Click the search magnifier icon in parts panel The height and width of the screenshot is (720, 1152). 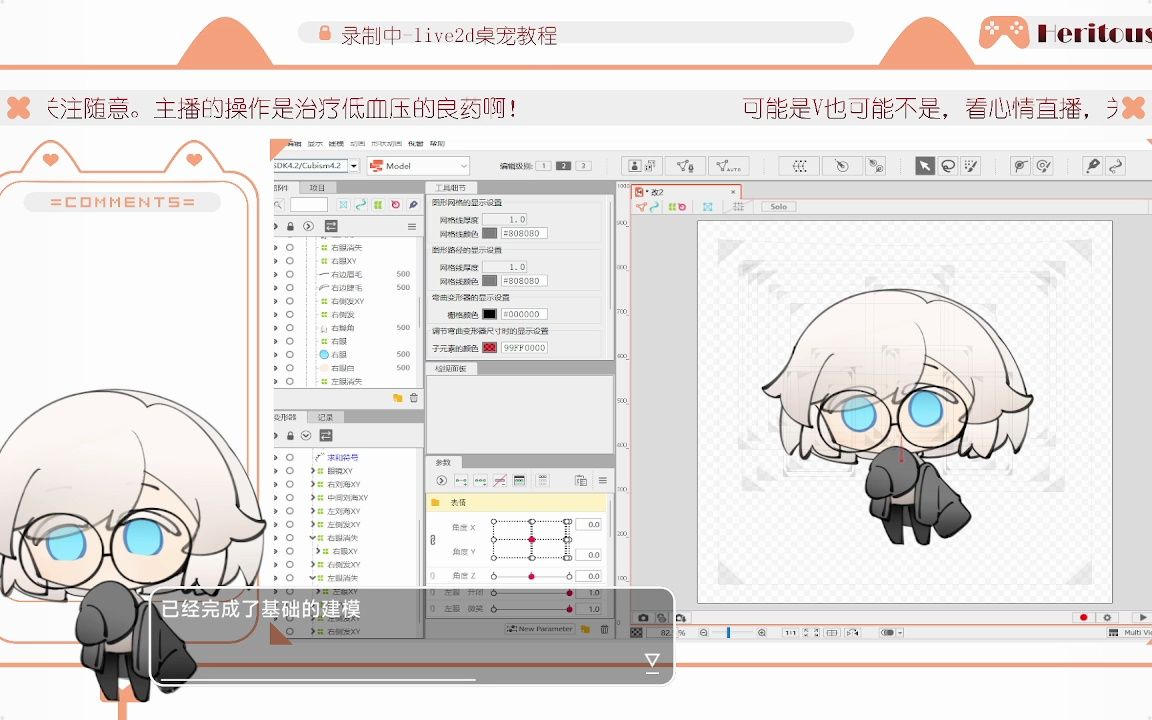279,203
